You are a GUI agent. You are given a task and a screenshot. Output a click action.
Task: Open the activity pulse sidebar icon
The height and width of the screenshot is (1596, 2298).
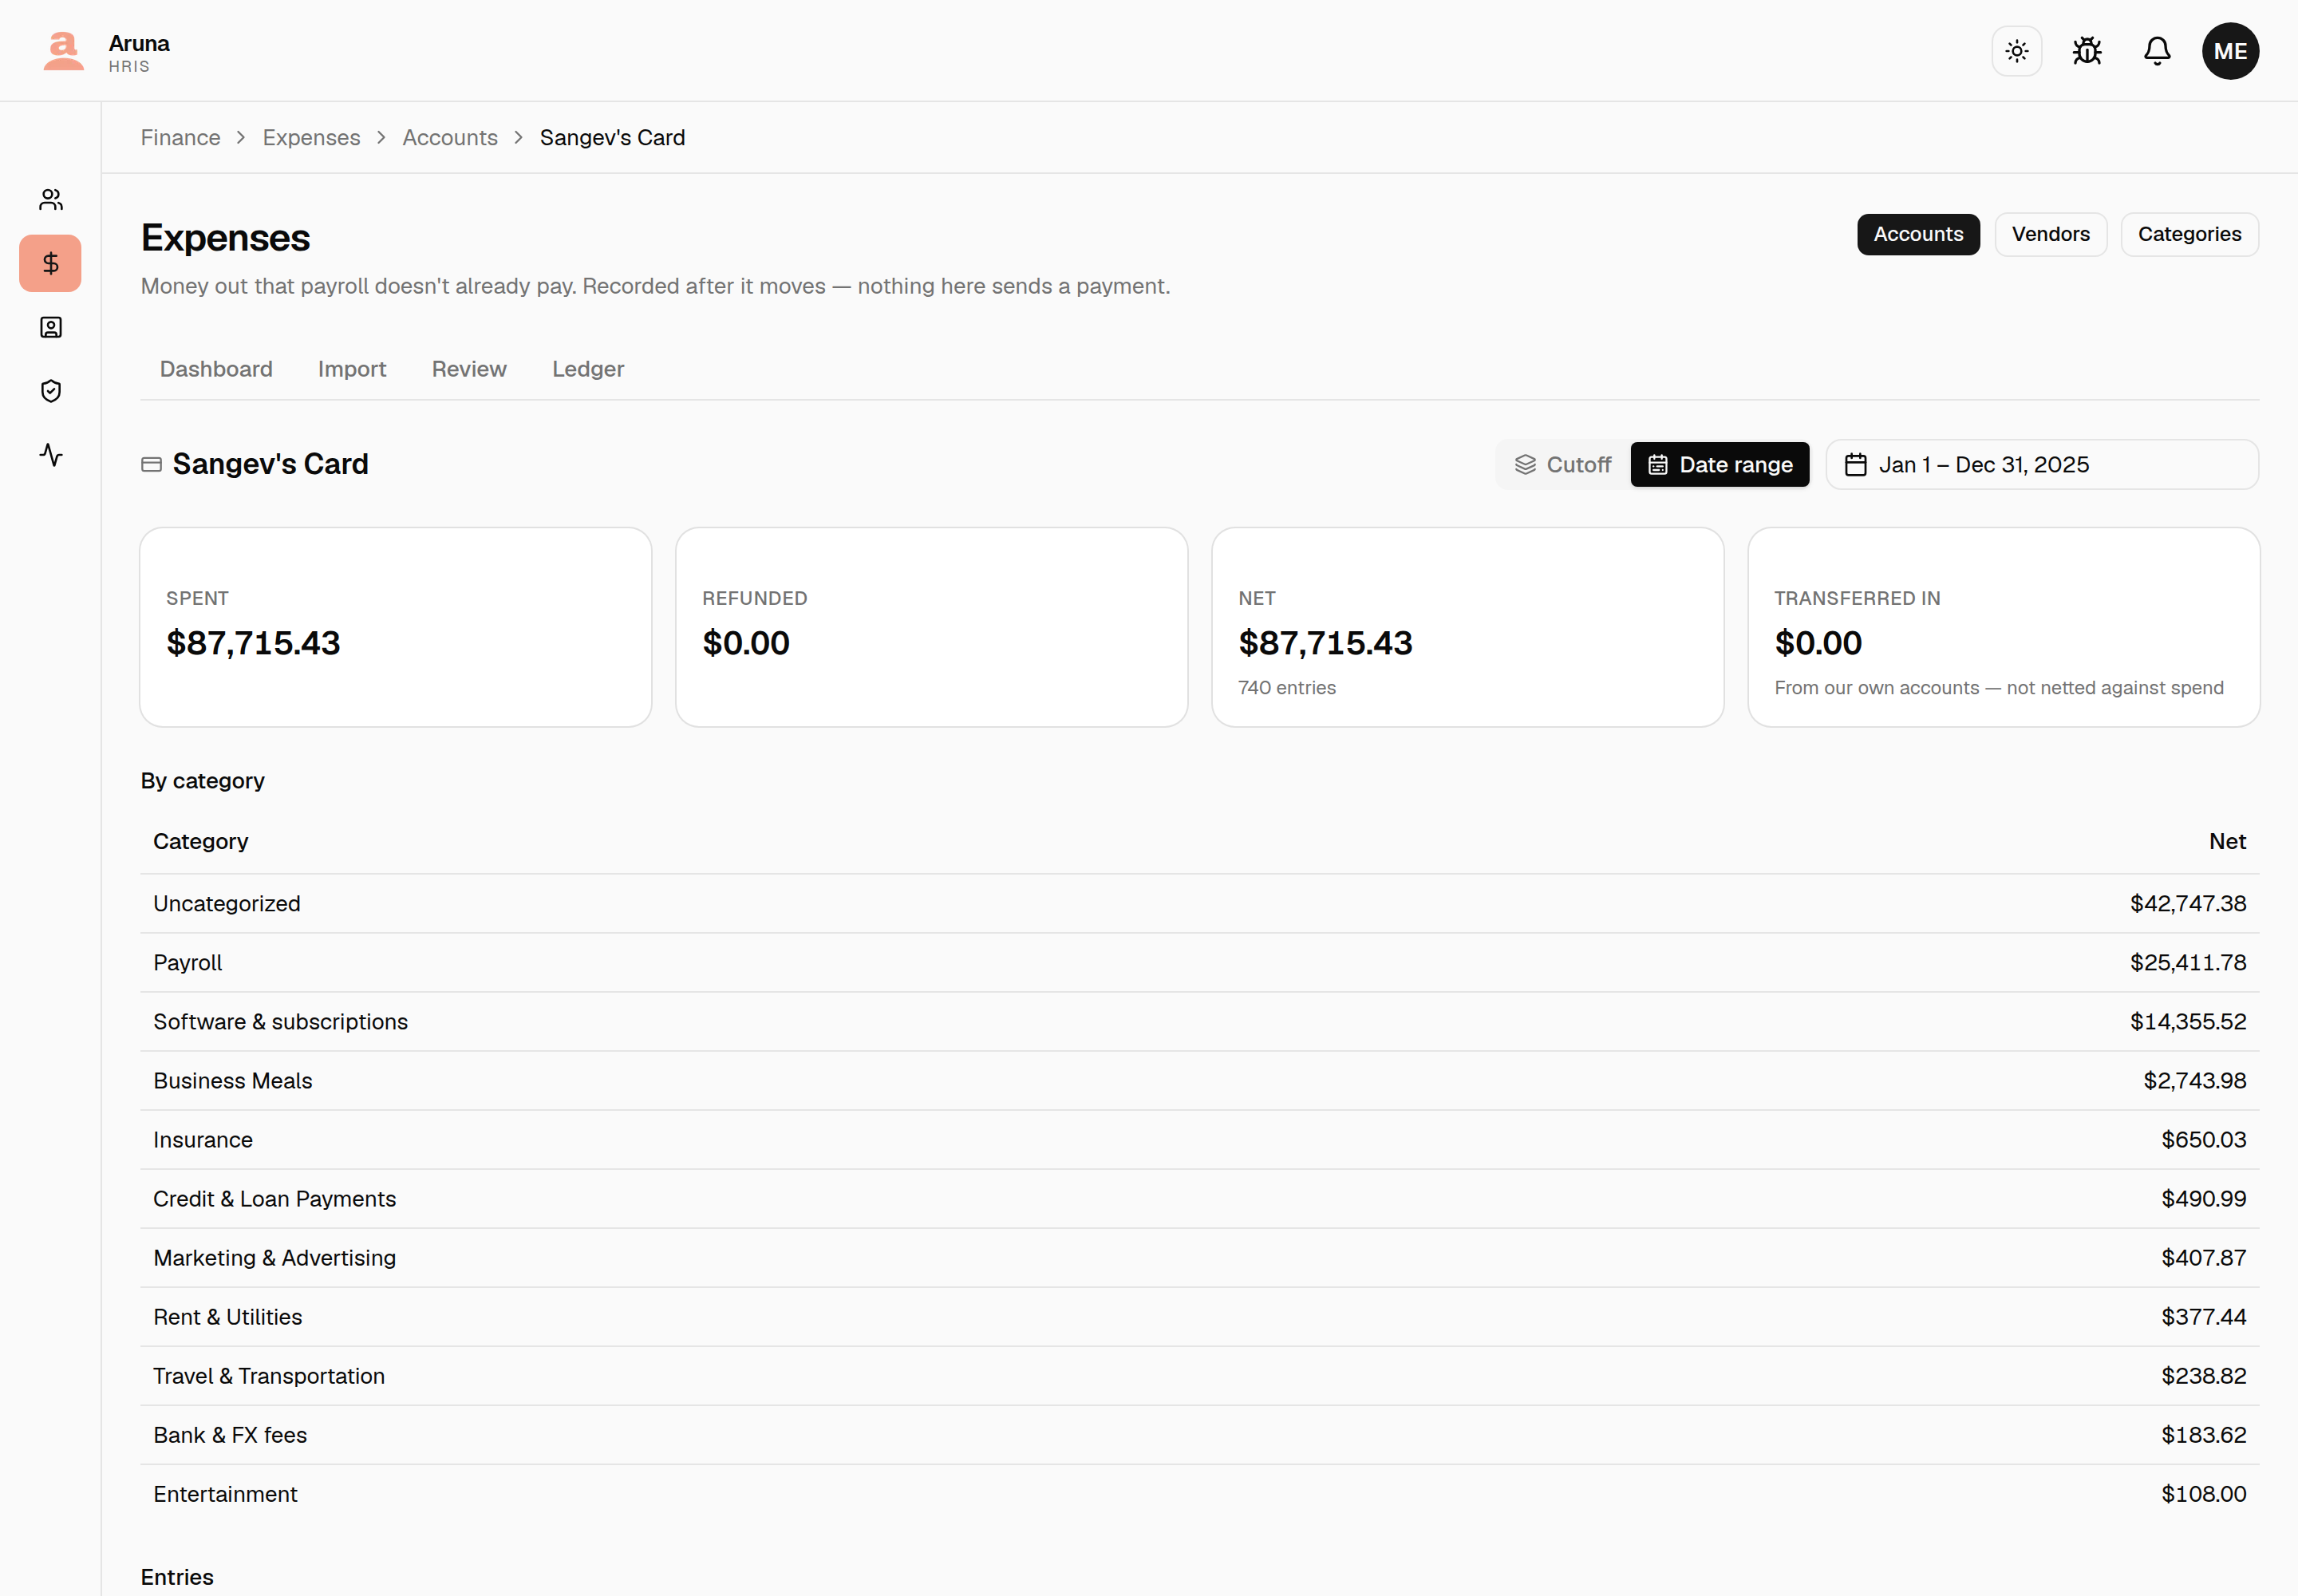pos(51,455)
